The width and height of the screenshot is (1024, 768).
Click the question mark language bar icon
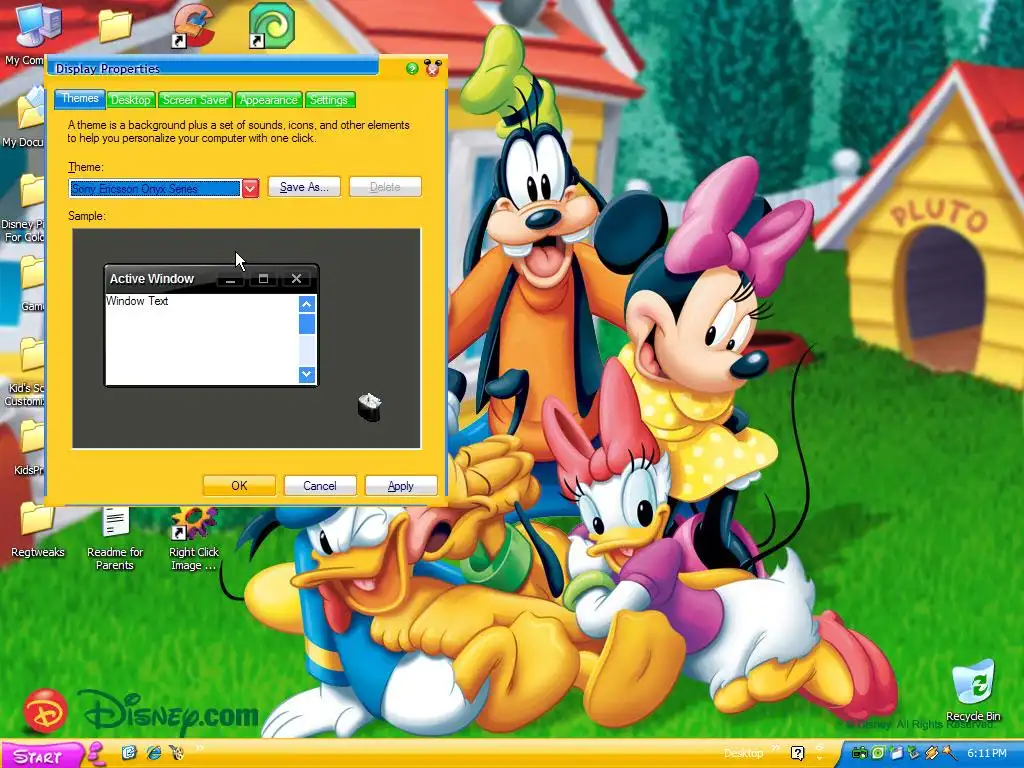797,753
